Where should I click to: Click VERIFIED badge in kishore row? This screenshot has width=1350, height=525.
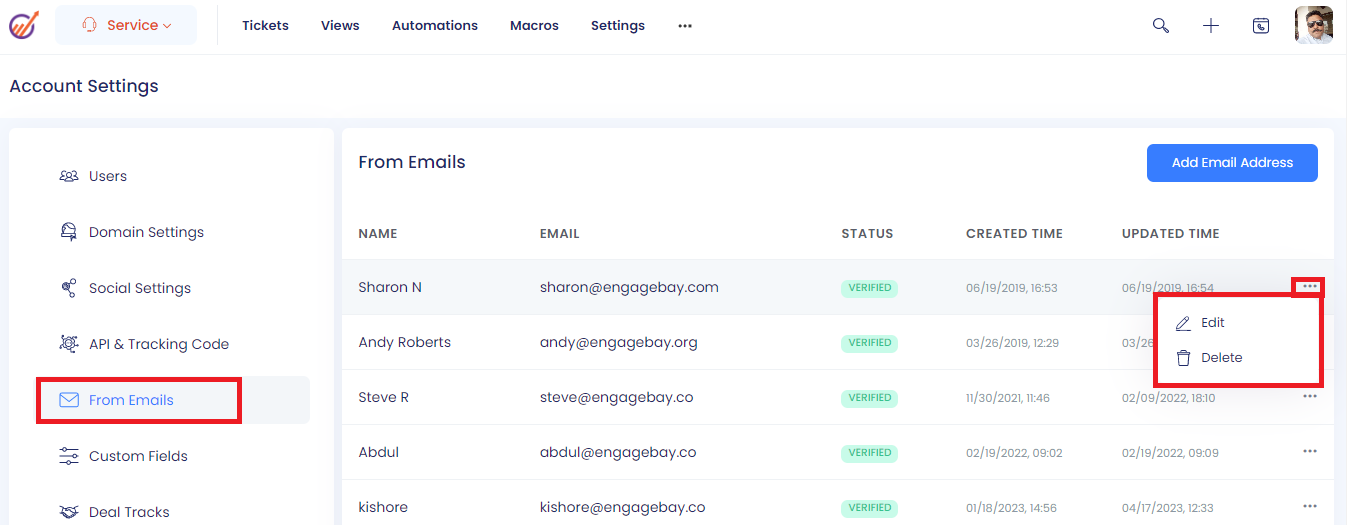pos(870,508)
